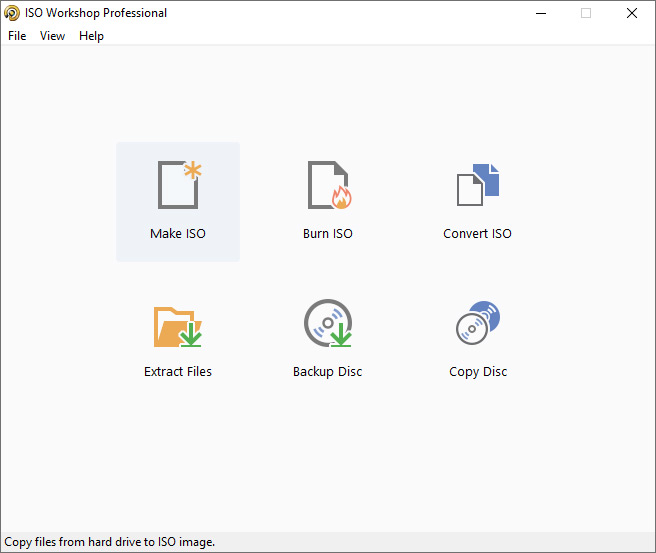
Task: Open the Make ISO tool
Action: pyautogui.click(x=178, y=202)
